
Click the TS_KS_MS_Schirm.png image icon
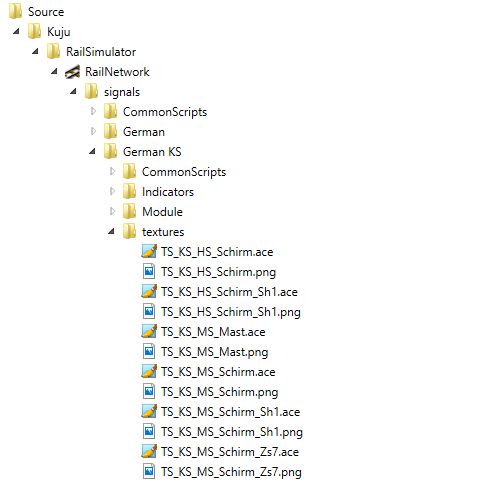[x=149, y=391]
